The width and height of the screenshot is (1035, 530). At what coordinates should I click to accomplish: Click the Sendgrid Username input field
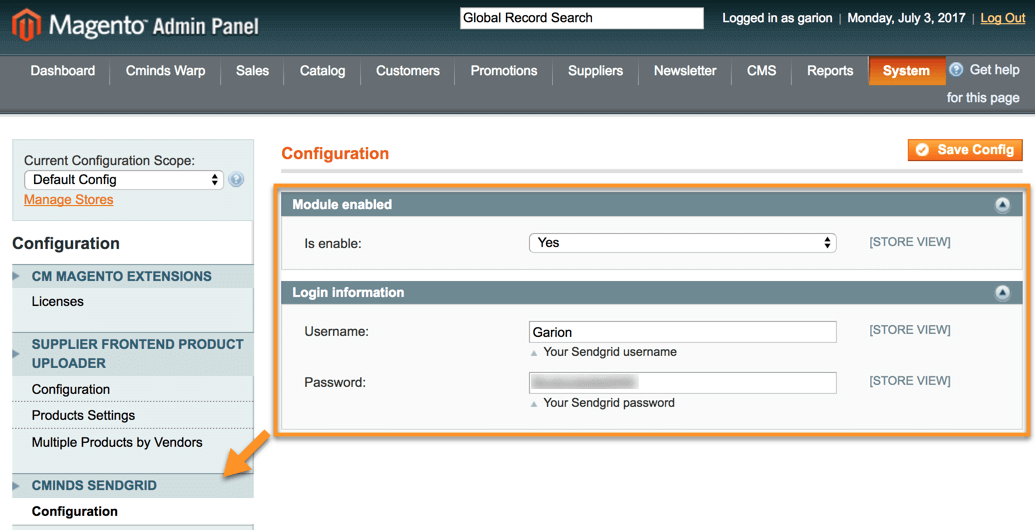(682, 332)
